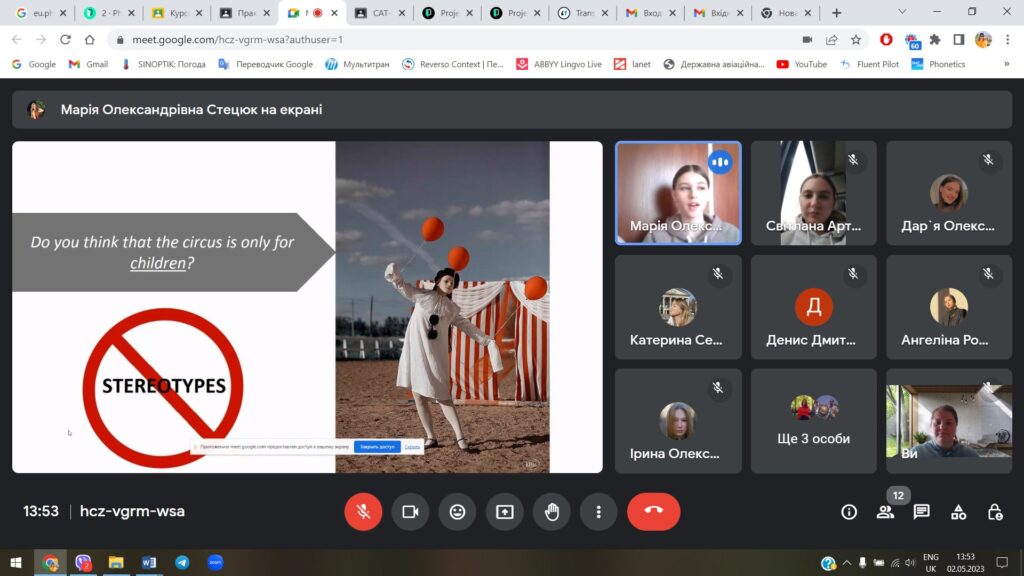
Task: Open the meeting details info icon
Action: (x=849, y=512)
